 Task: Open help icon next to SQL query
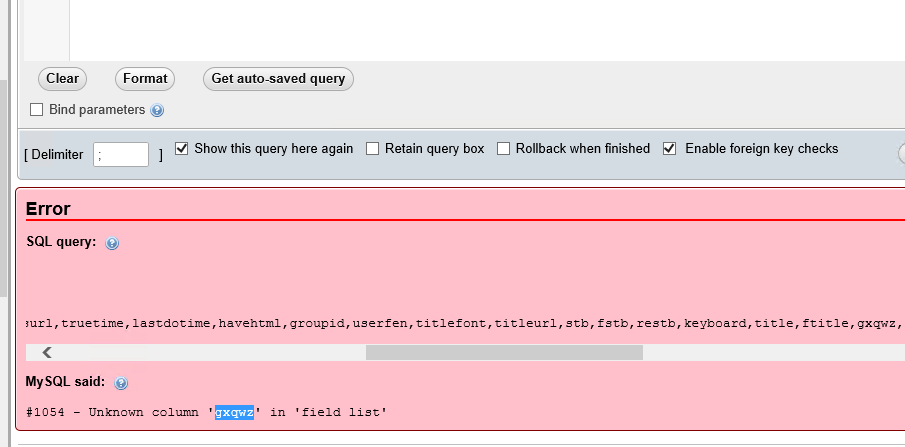click(x=112, y=243)
